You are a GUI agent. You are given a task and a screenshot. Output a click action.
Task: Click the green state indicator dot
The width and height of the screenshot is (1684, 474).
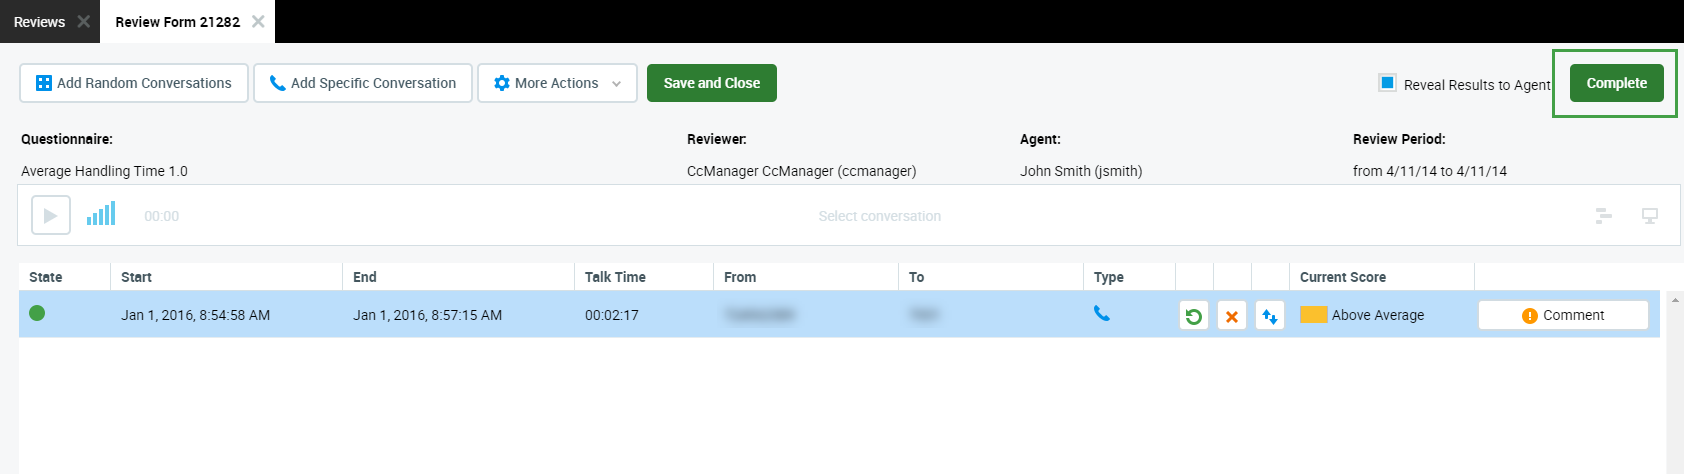(37, 314)
